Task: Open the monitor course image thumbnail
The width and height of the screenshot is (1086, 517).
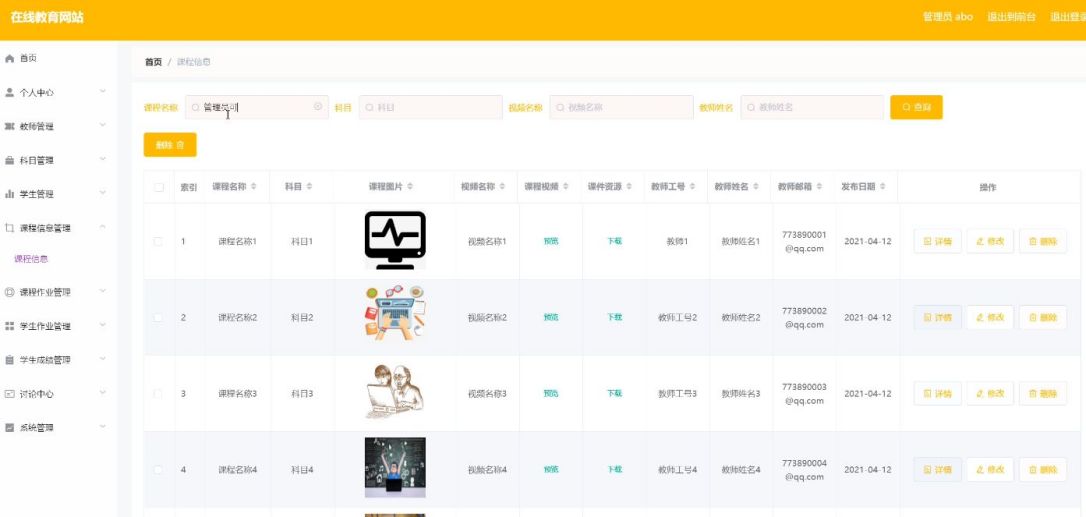Action: pyautogui.click(x=395, y=240)
